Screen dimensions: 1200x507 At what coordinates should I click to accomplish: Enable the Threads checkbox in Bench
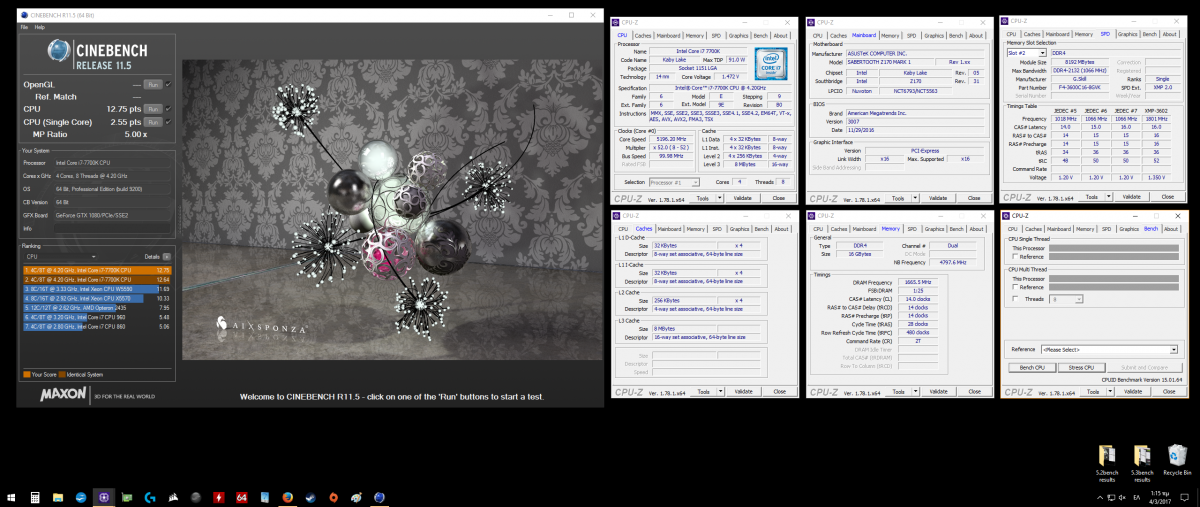(1015, 298)
